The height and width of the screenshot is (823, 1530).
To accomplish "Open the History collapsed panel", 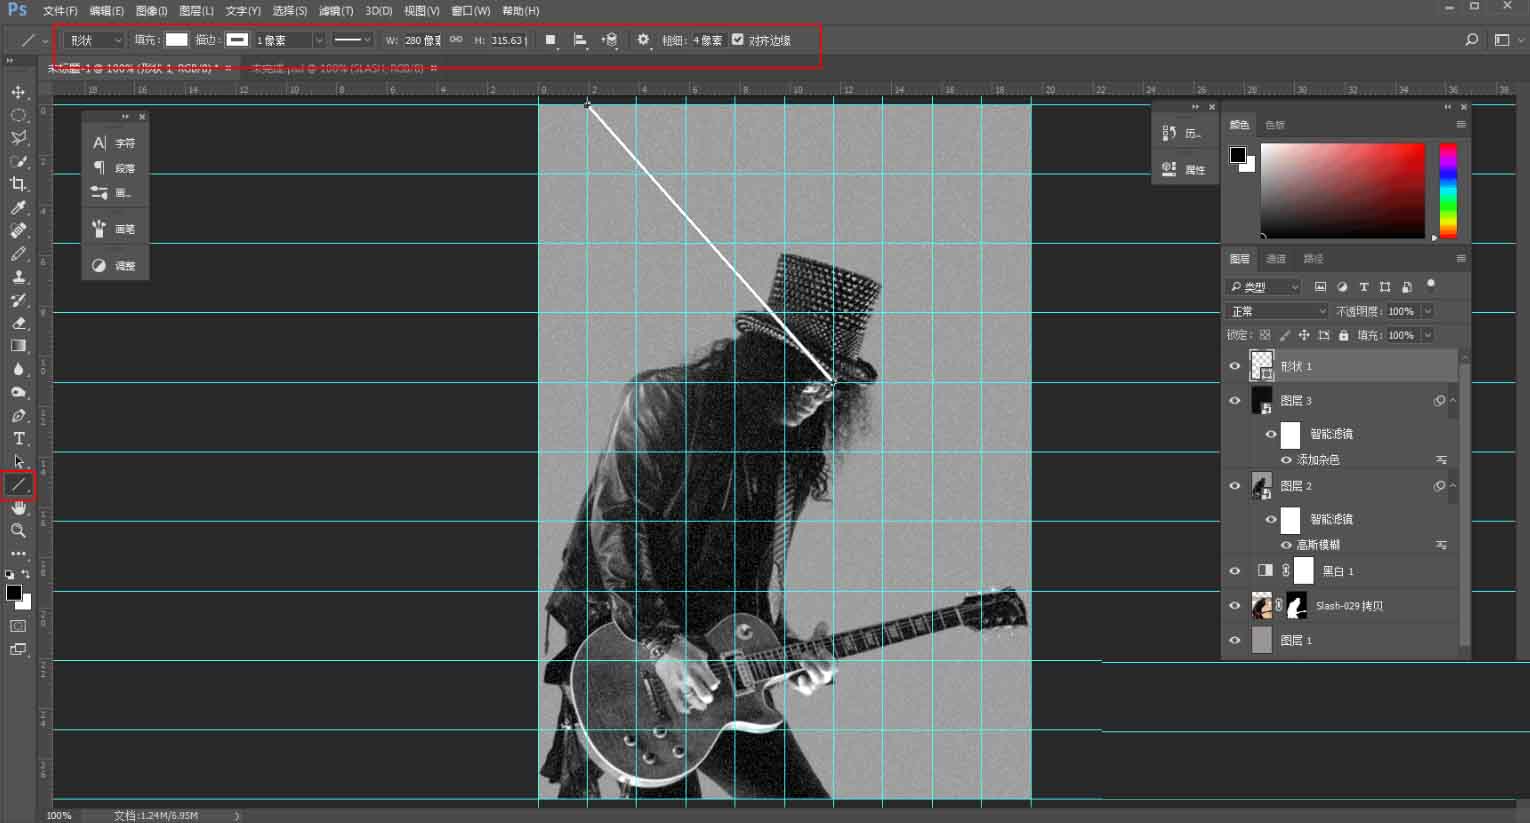I will [x=1182, y=133].
